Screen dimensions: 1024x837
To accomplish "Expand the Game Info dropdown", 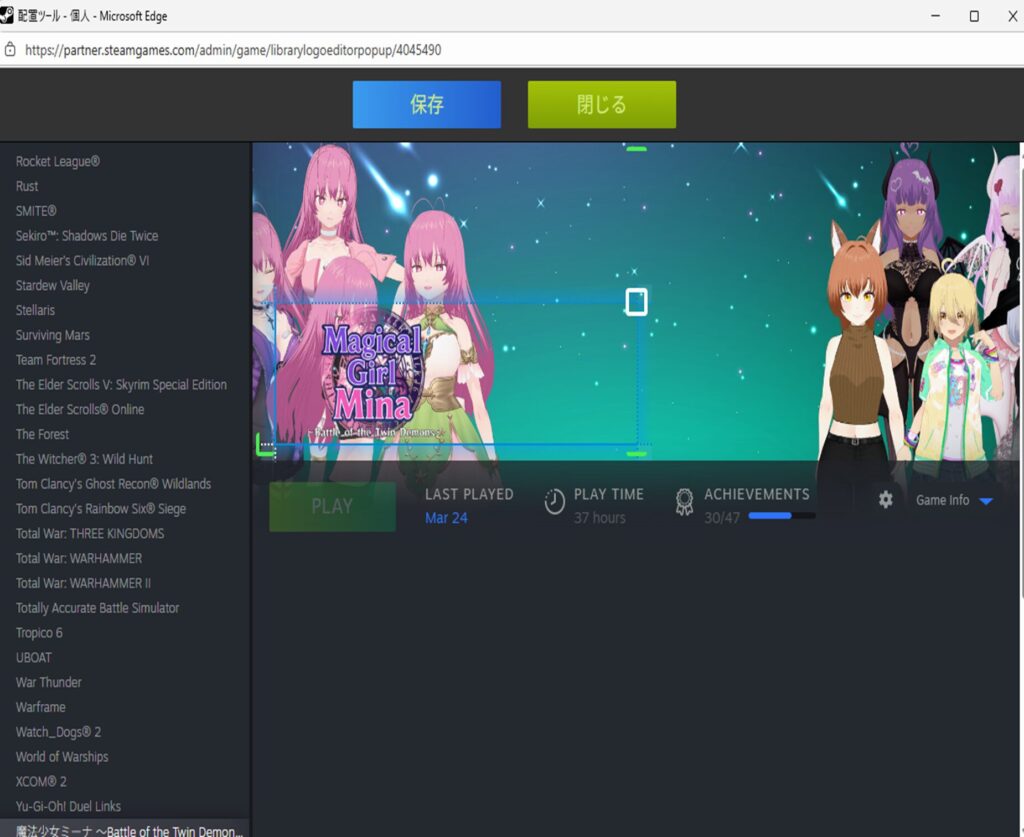I will 985,501.
